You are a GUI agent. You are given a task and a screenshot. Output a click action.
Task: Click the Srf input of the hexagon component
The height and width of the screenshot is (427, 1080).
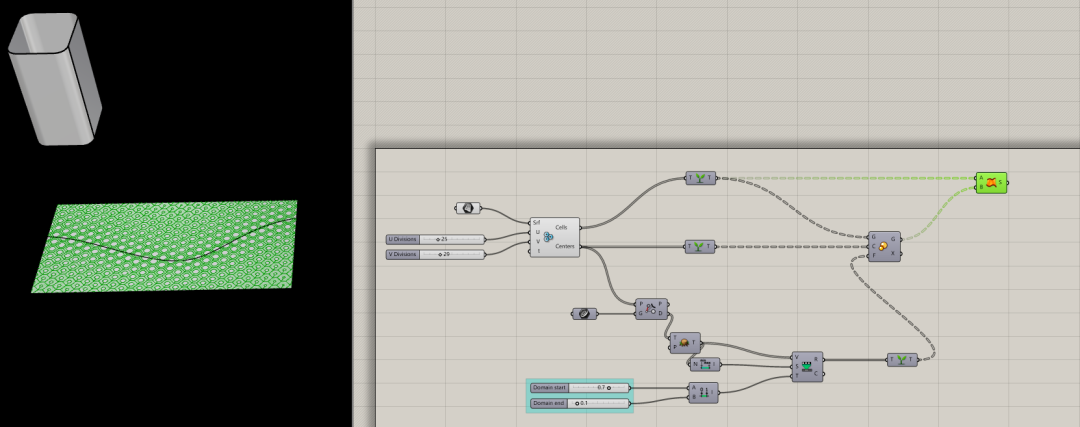536,223
